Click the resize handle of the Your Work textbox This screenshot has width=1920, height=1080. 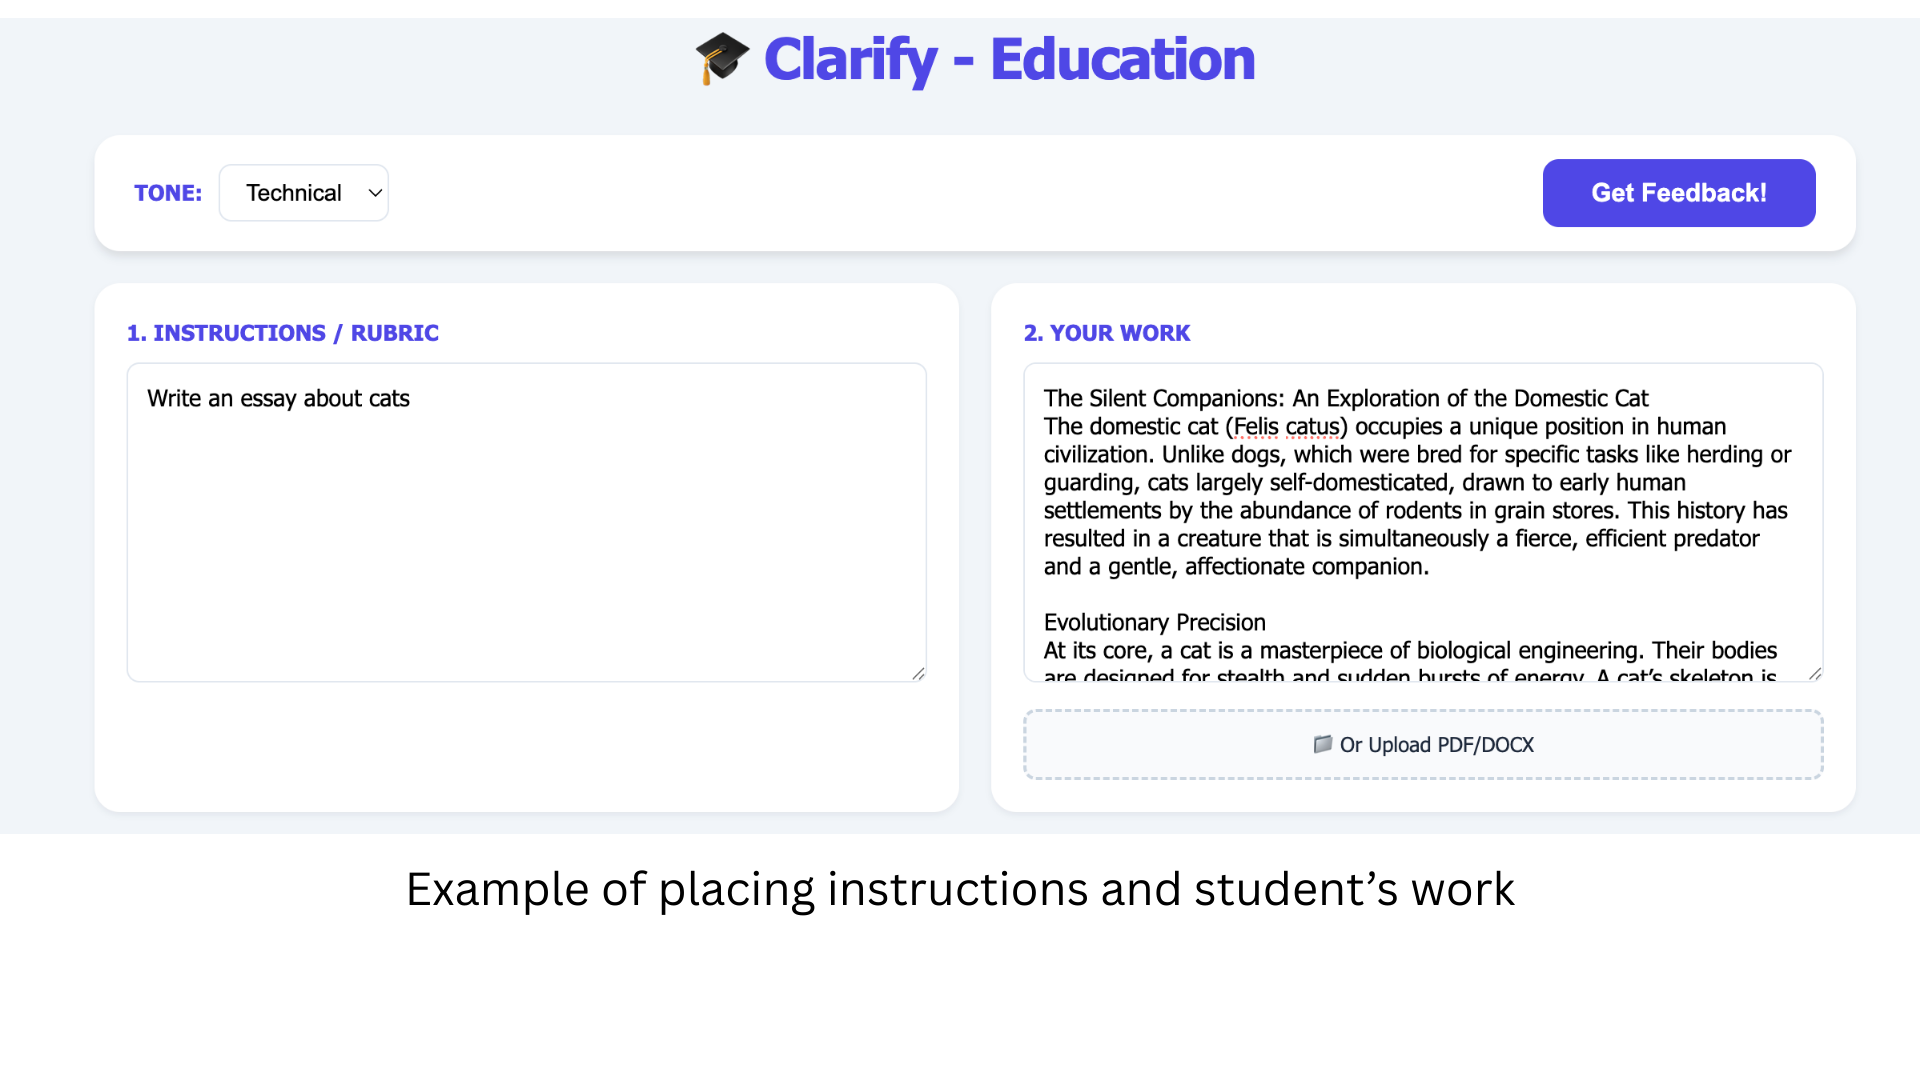tap(1815, 674)
